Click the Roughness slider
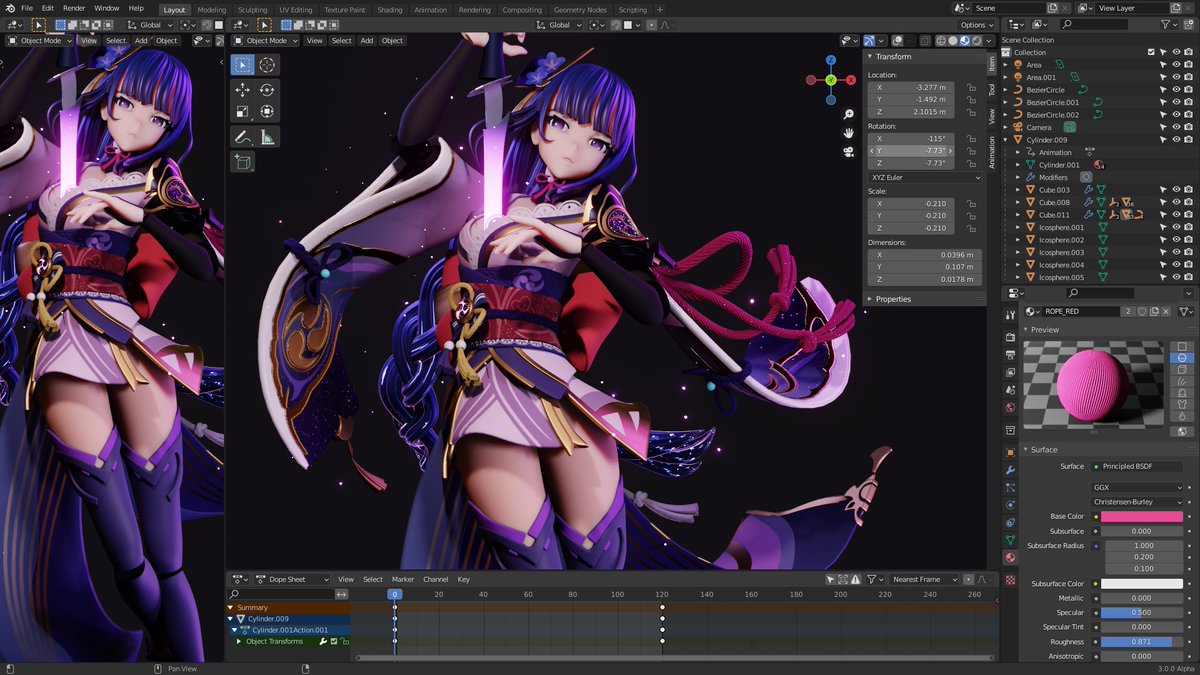The height and width of the screenshot is (675, 1200). [1142, 642]
